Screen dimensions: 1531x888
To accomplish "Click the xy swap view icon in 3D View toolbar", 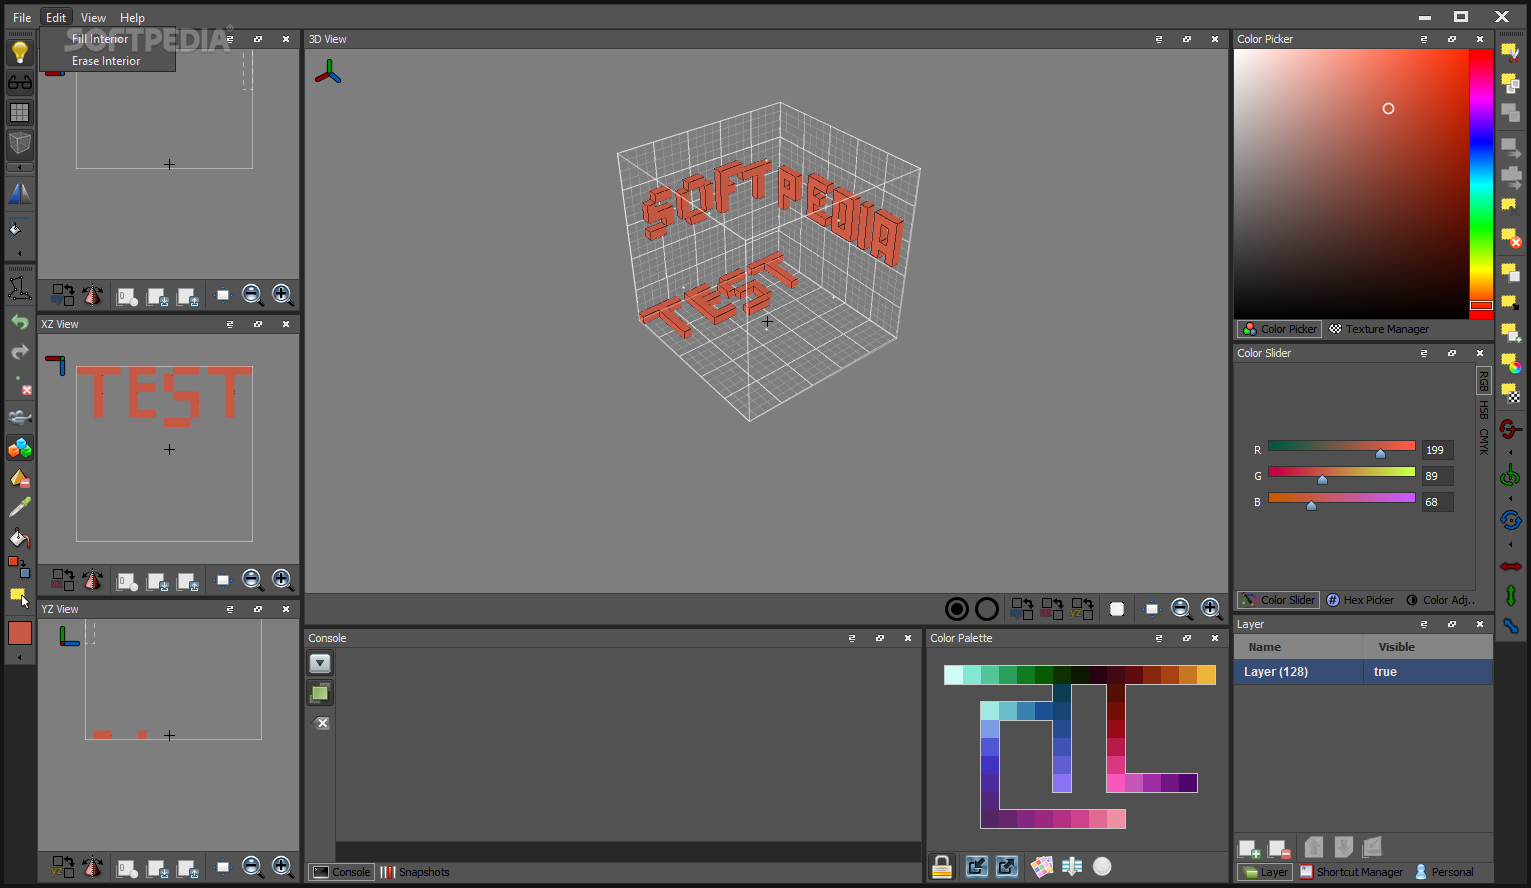I will pos(1022,608).
